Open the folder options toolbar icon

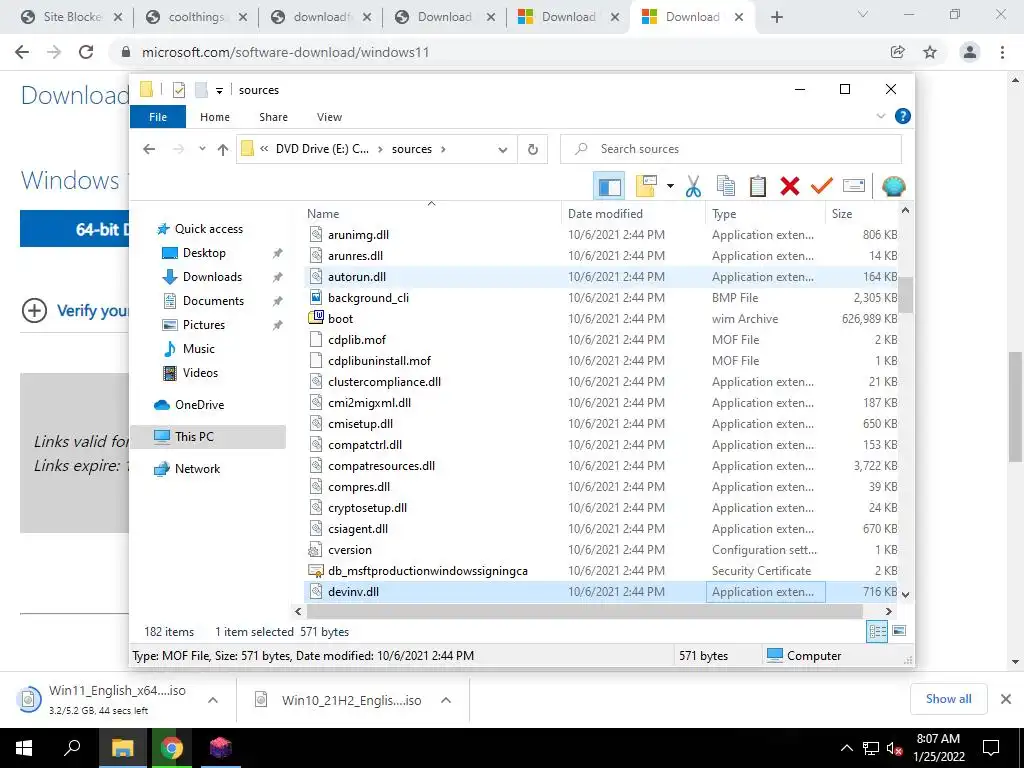tap(645, 187)
